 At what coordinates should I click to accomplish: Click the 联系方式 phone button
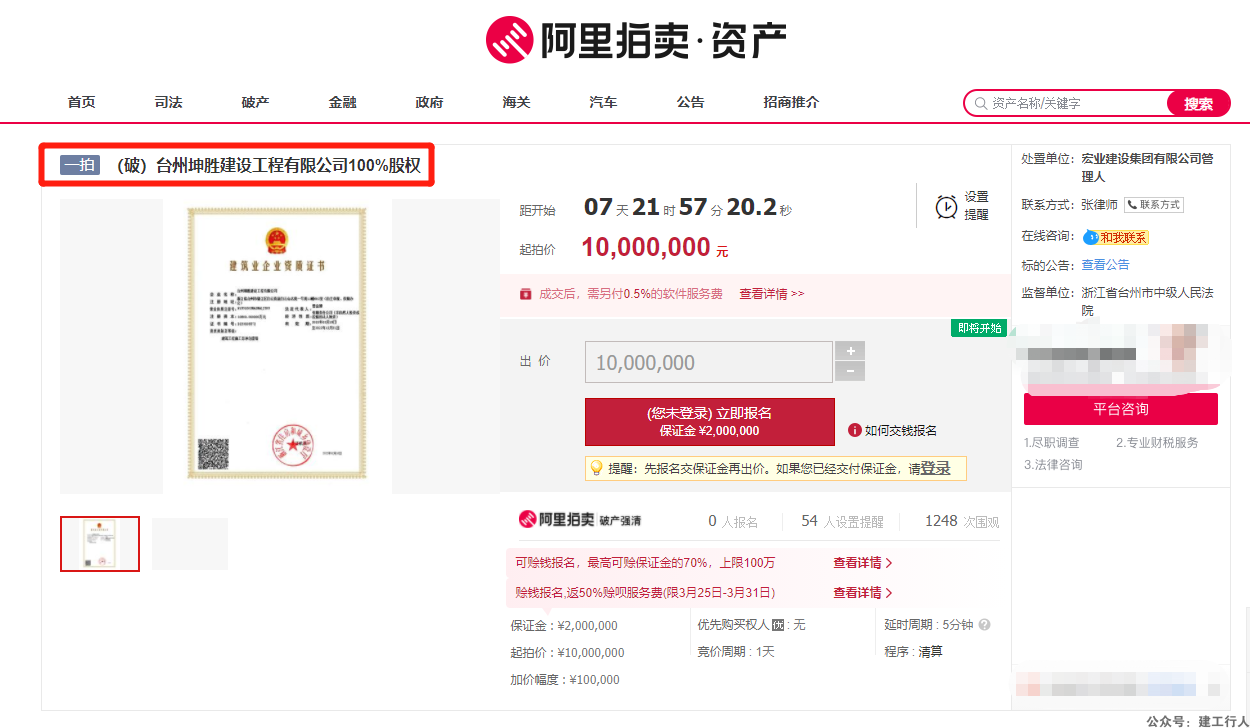tap(1154, 204)
